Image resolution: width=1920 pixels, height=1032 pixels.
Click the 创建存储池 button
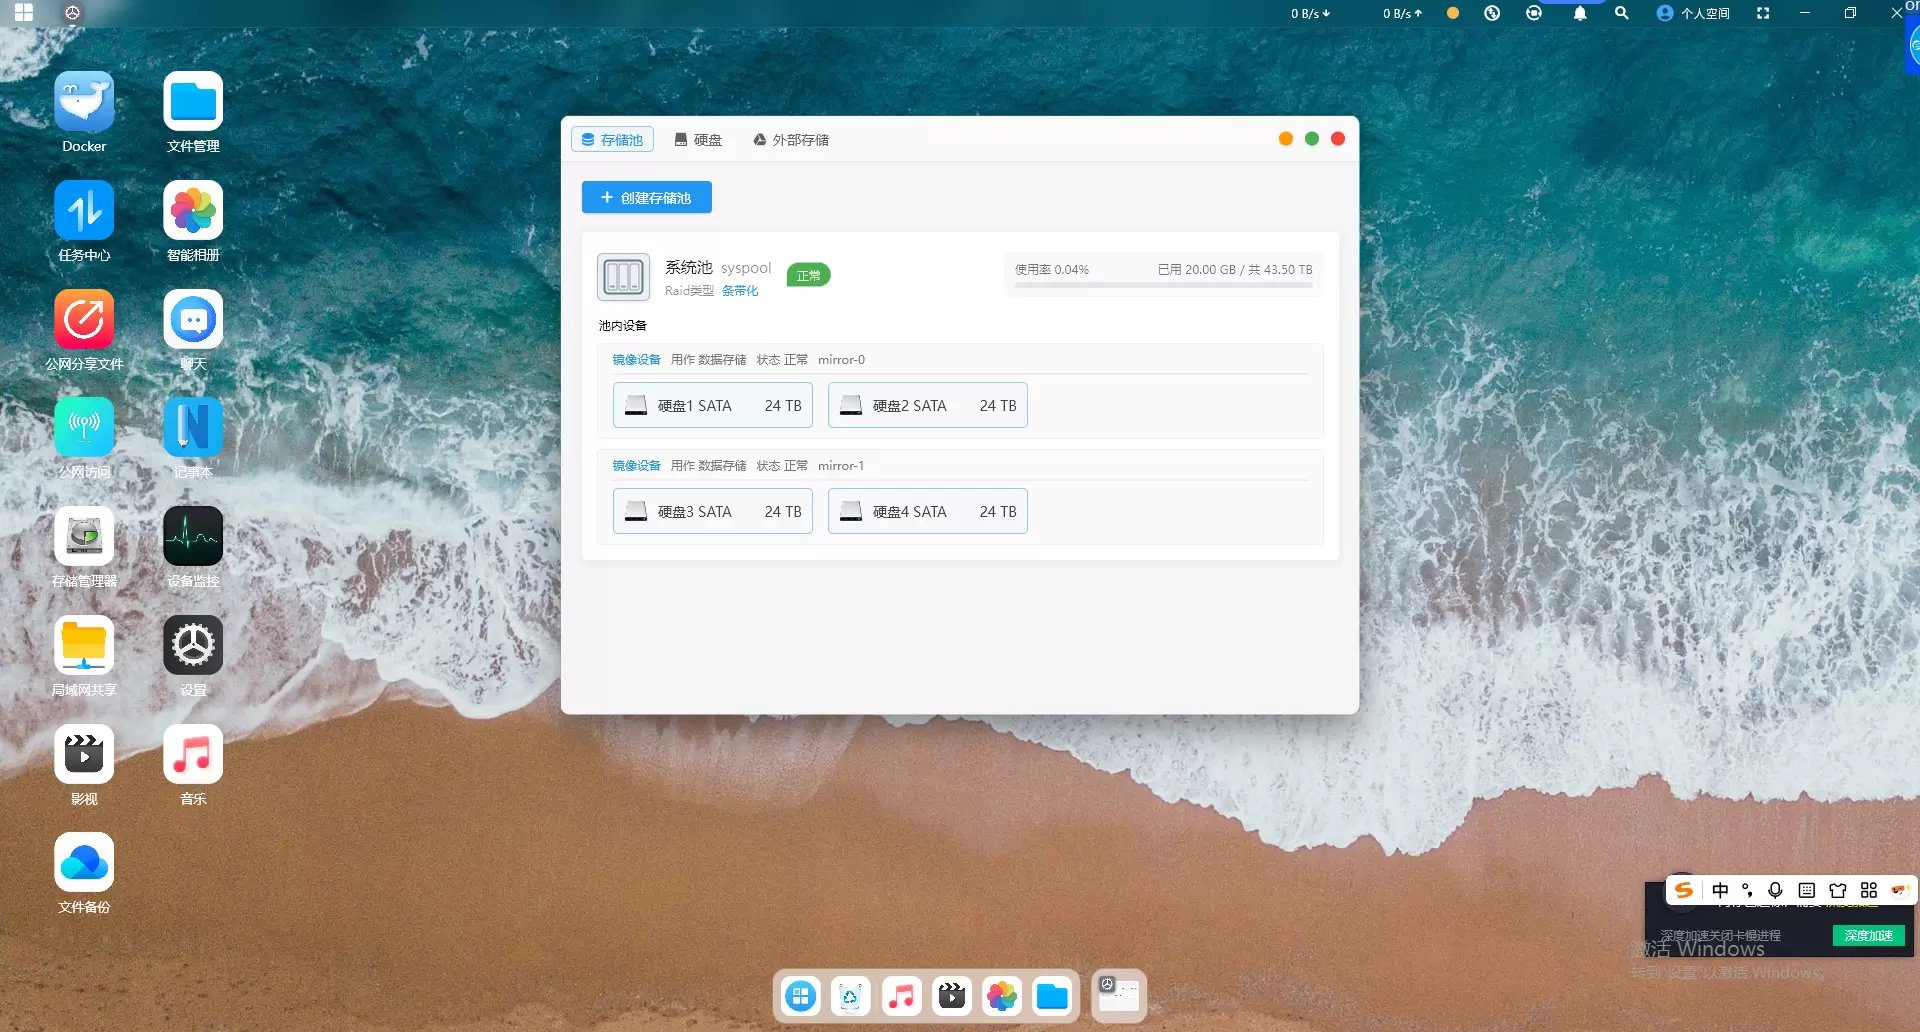647,198
